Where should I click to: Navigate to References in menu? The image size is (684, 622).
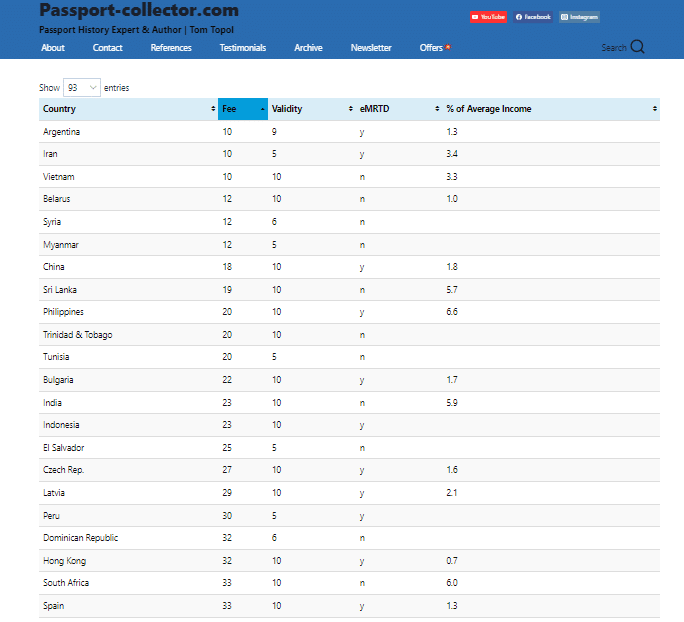pos(171,48)
